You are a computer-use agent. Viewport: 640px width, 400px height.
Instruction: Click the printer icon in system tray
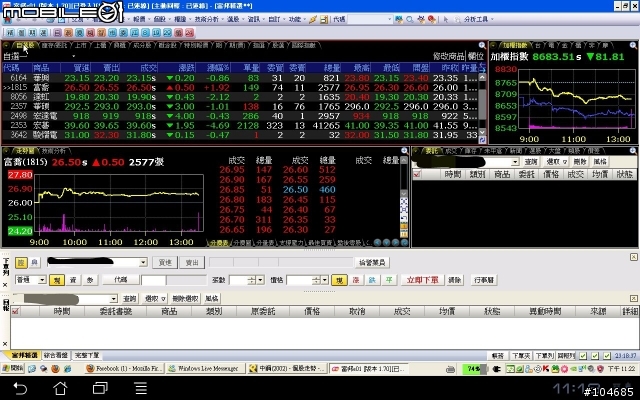pos(450,369)
